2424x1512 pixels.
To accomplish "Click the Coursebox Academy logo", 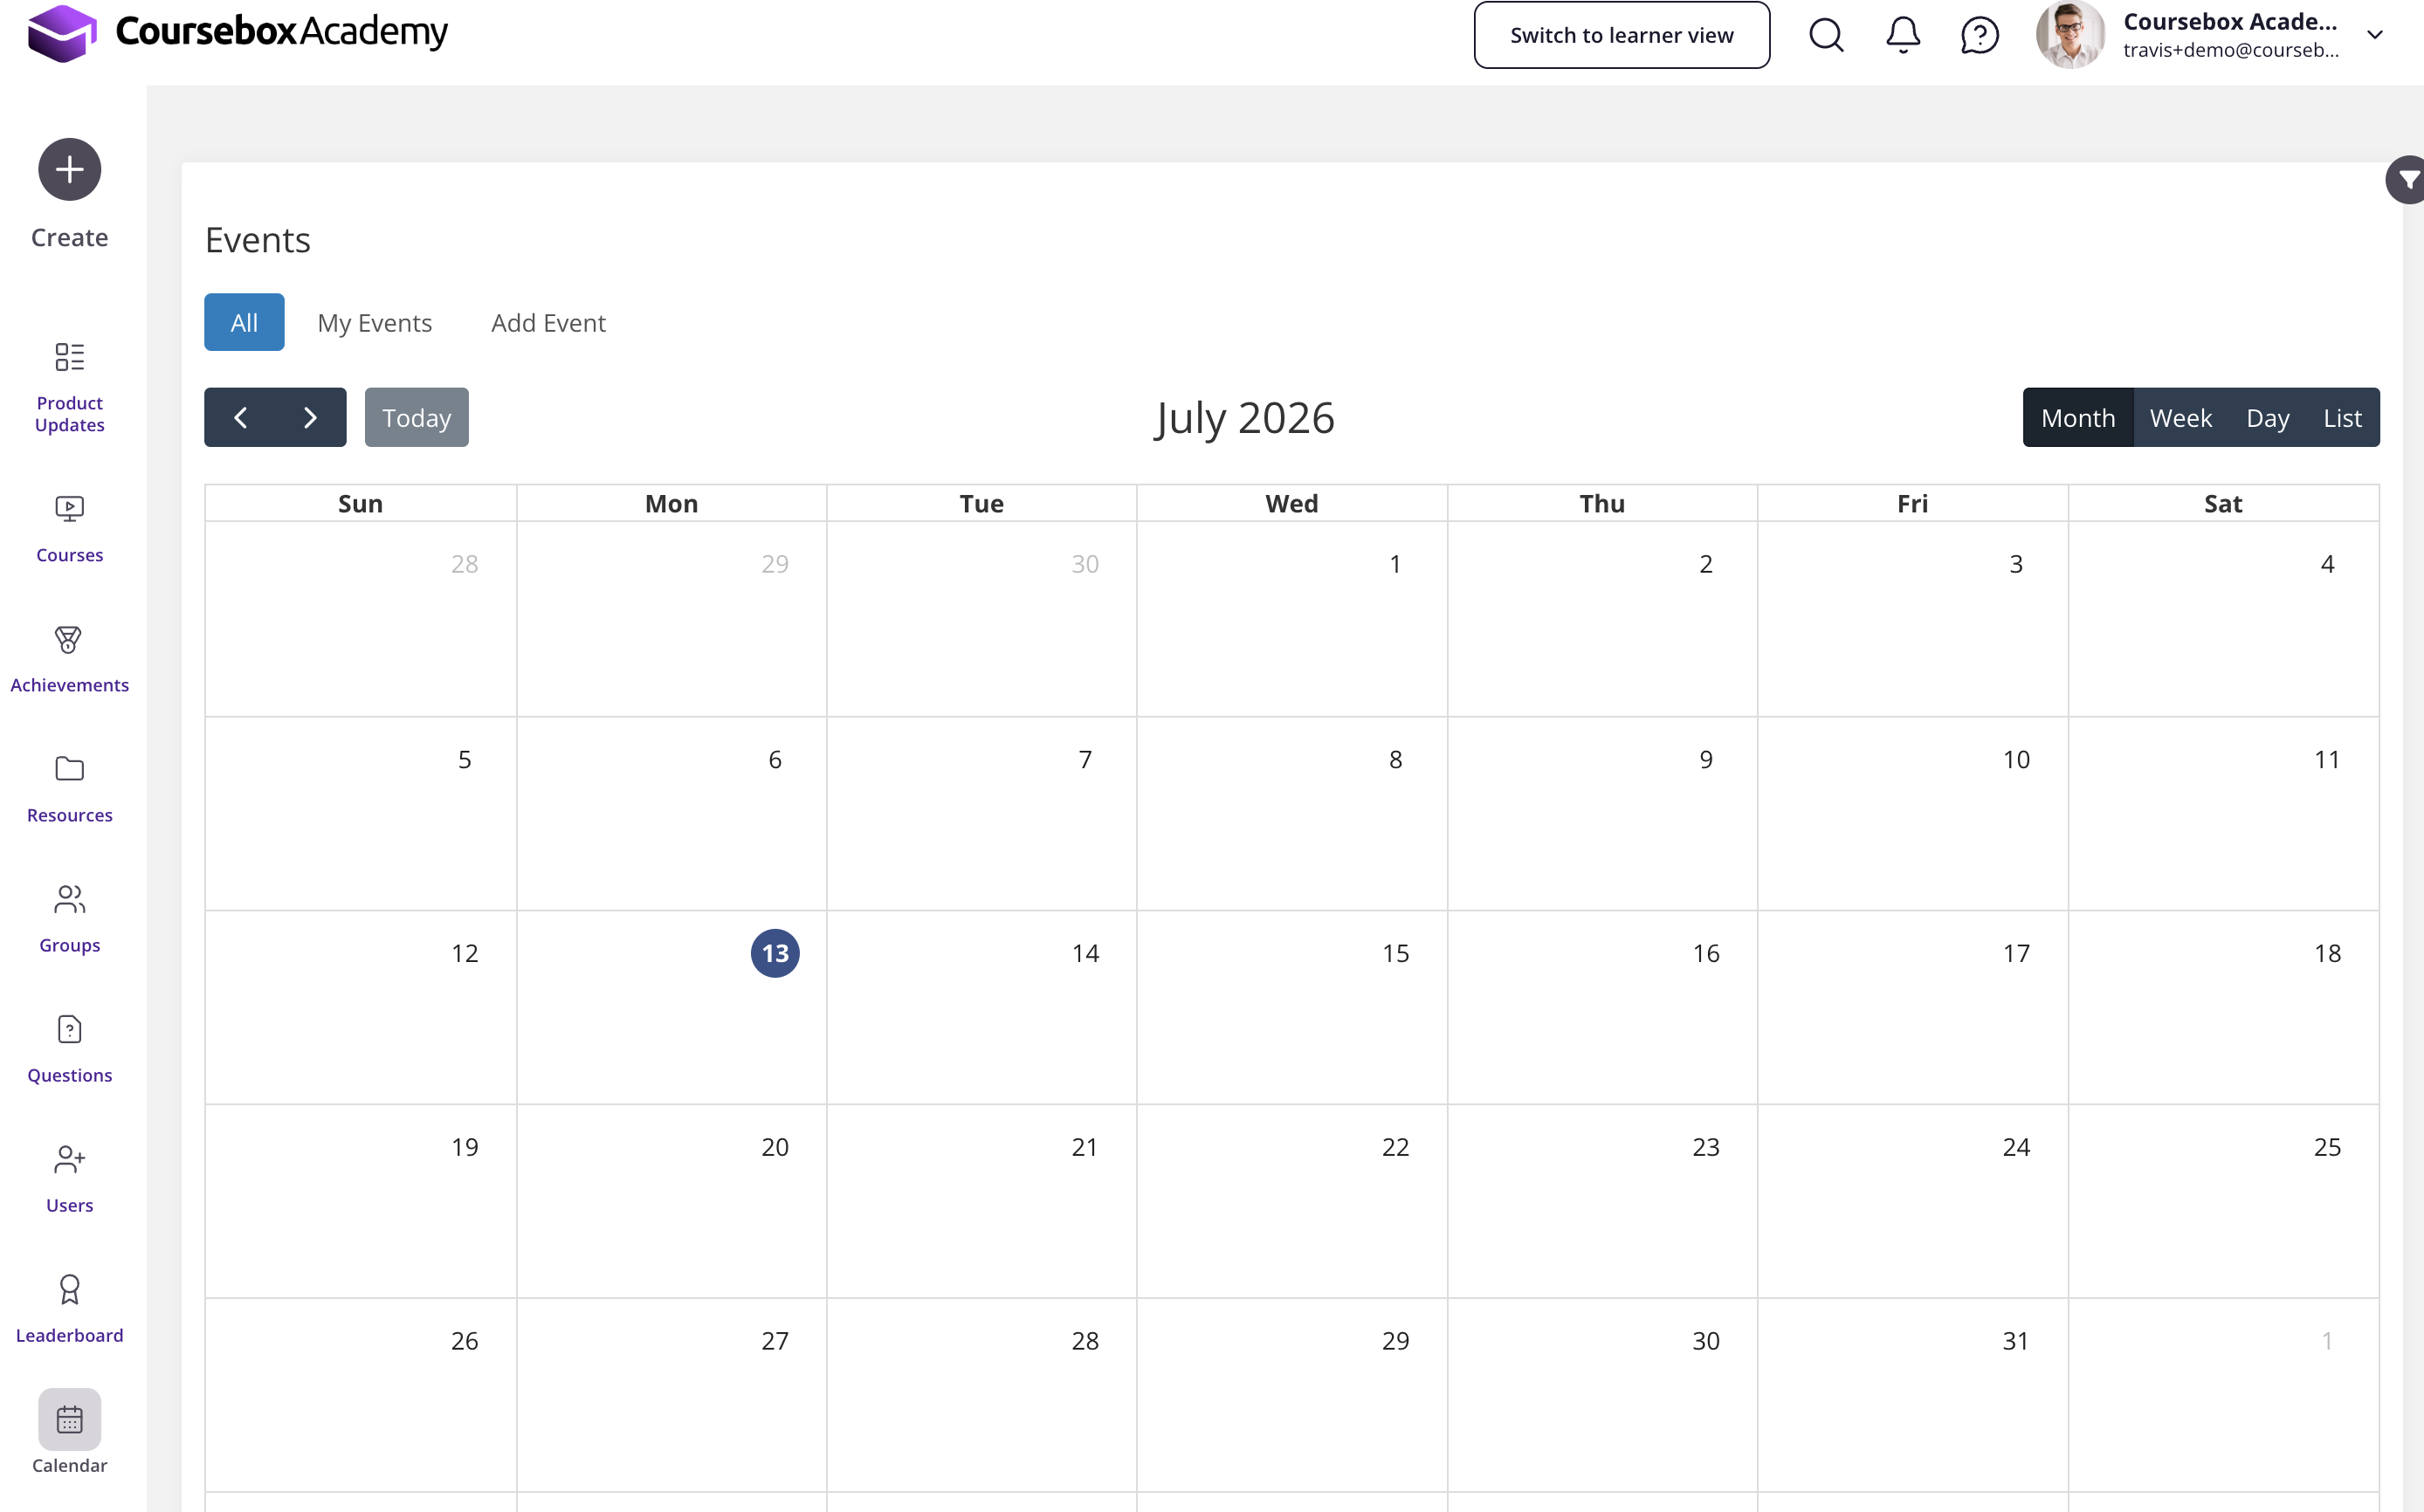I will point(238,32).
